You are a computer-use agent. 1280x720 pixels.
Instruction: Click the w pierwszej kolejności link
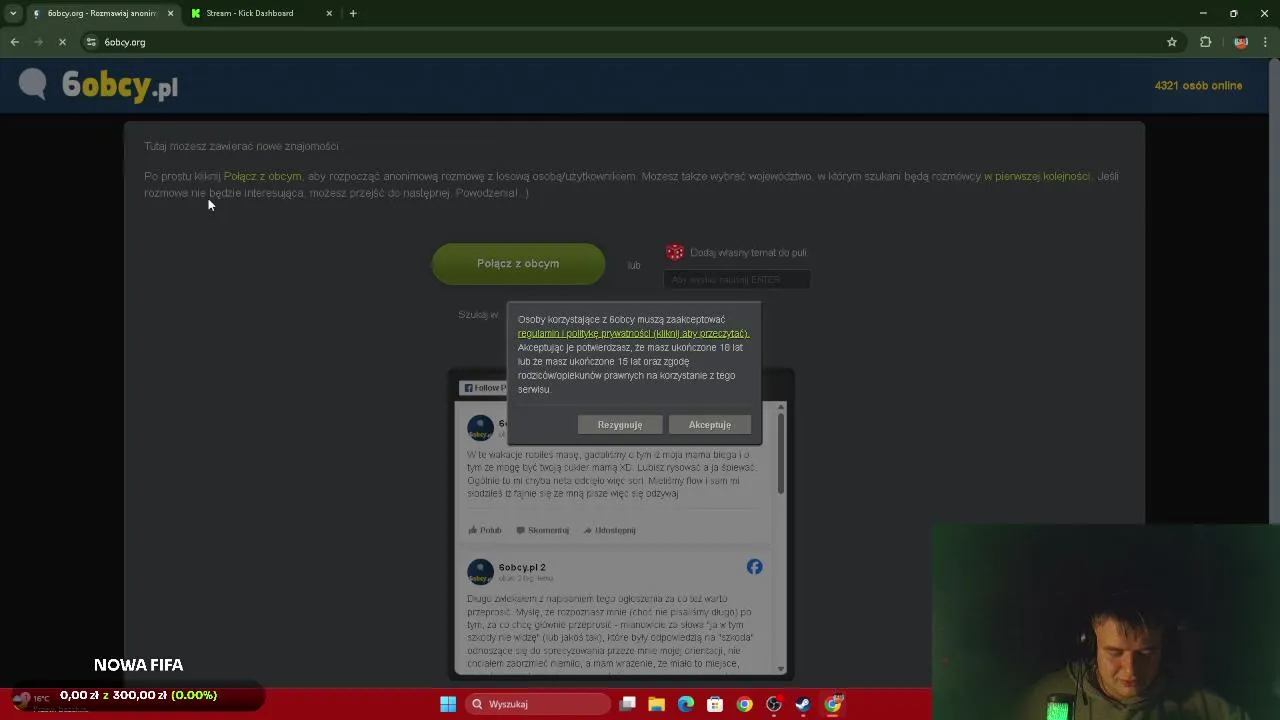1037,176
